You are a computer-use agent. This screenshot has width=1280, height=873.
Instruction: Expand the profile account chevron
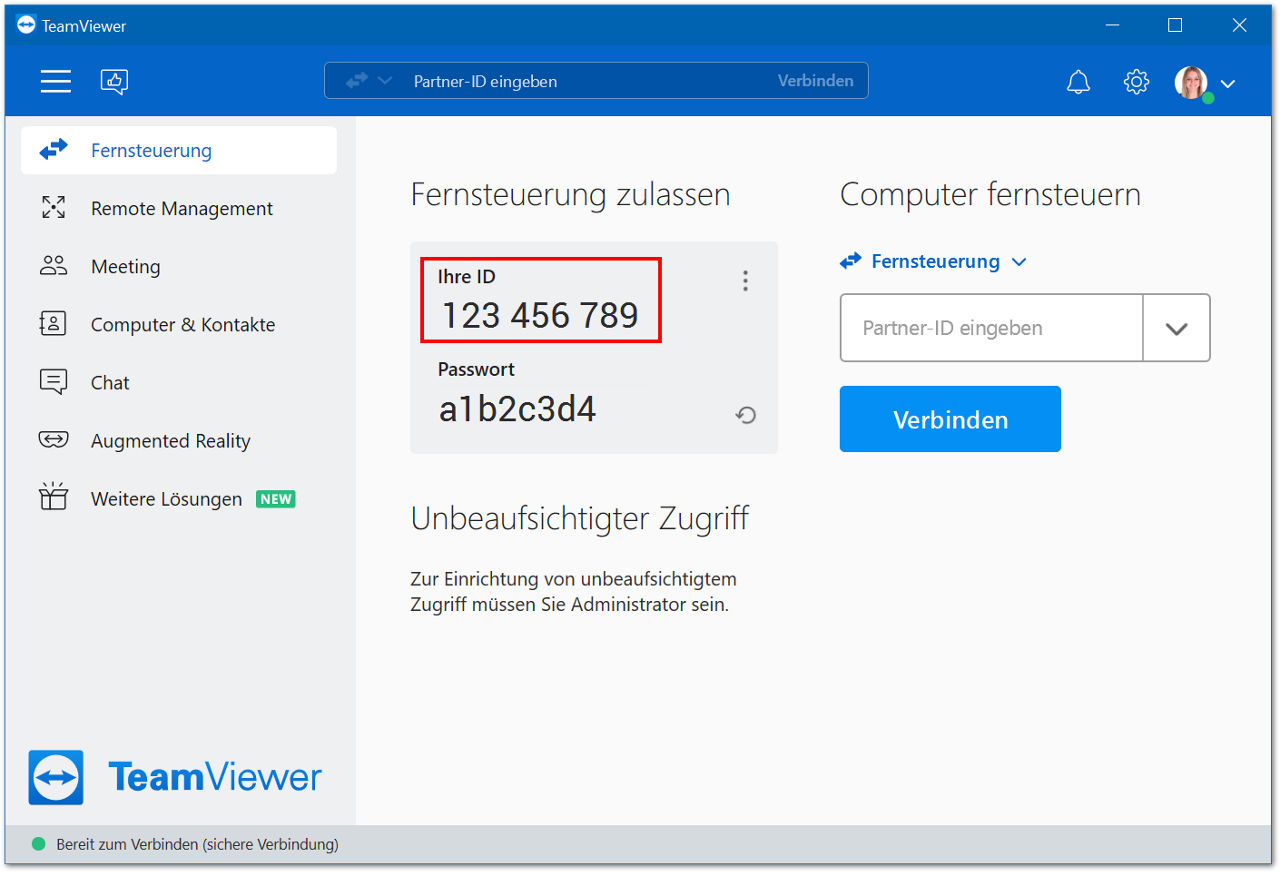[x=1228, y=84]
